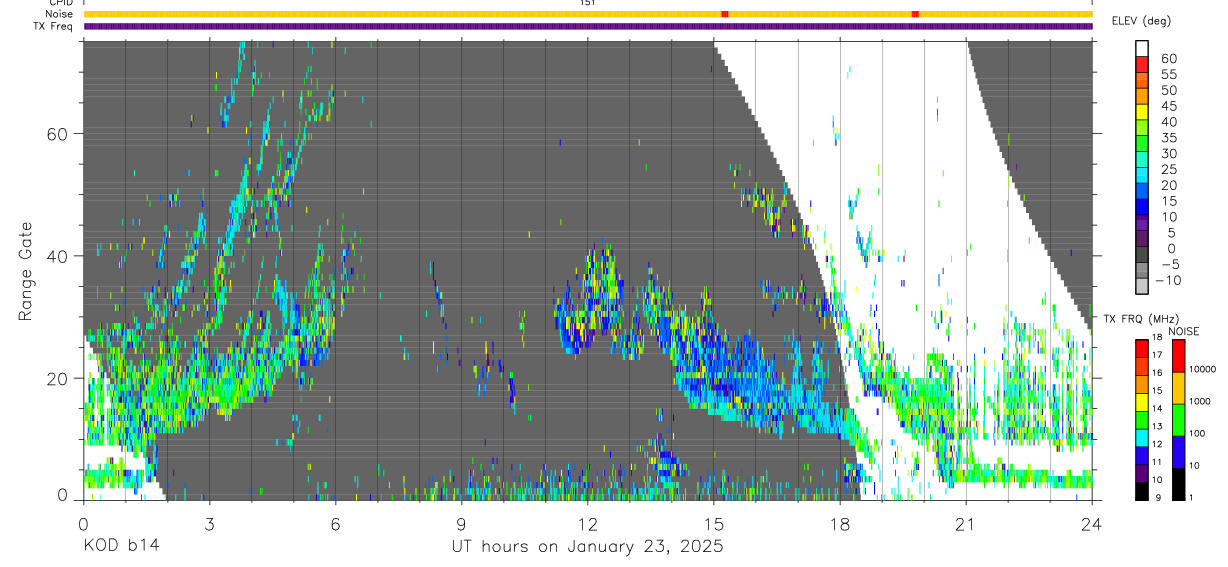The image size is (1228, 567).
Task: Click the x-axis tick label "0" under the plot
Action: pyautogui.click(x=83, y=522)
